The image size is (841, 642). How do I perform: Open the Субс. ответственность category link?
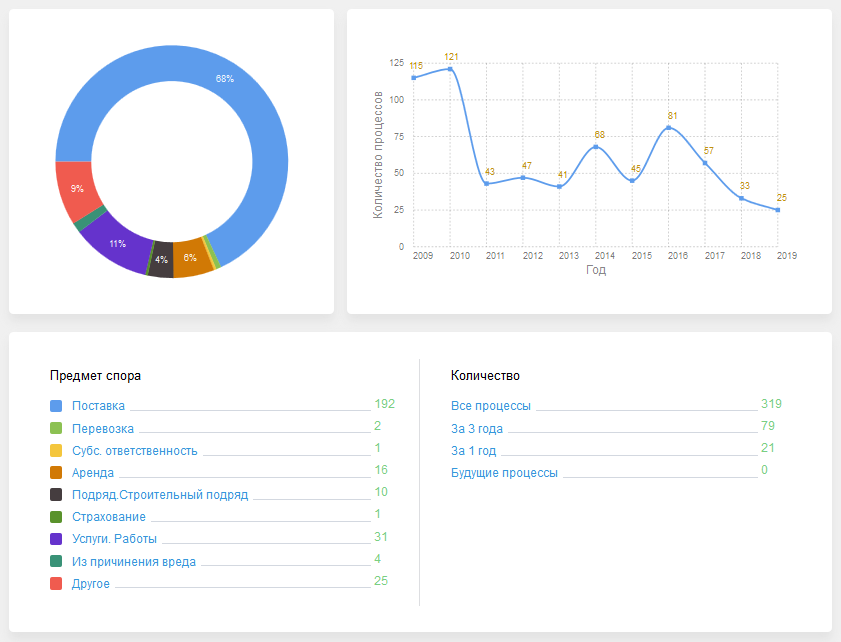(x=135, y=451)
